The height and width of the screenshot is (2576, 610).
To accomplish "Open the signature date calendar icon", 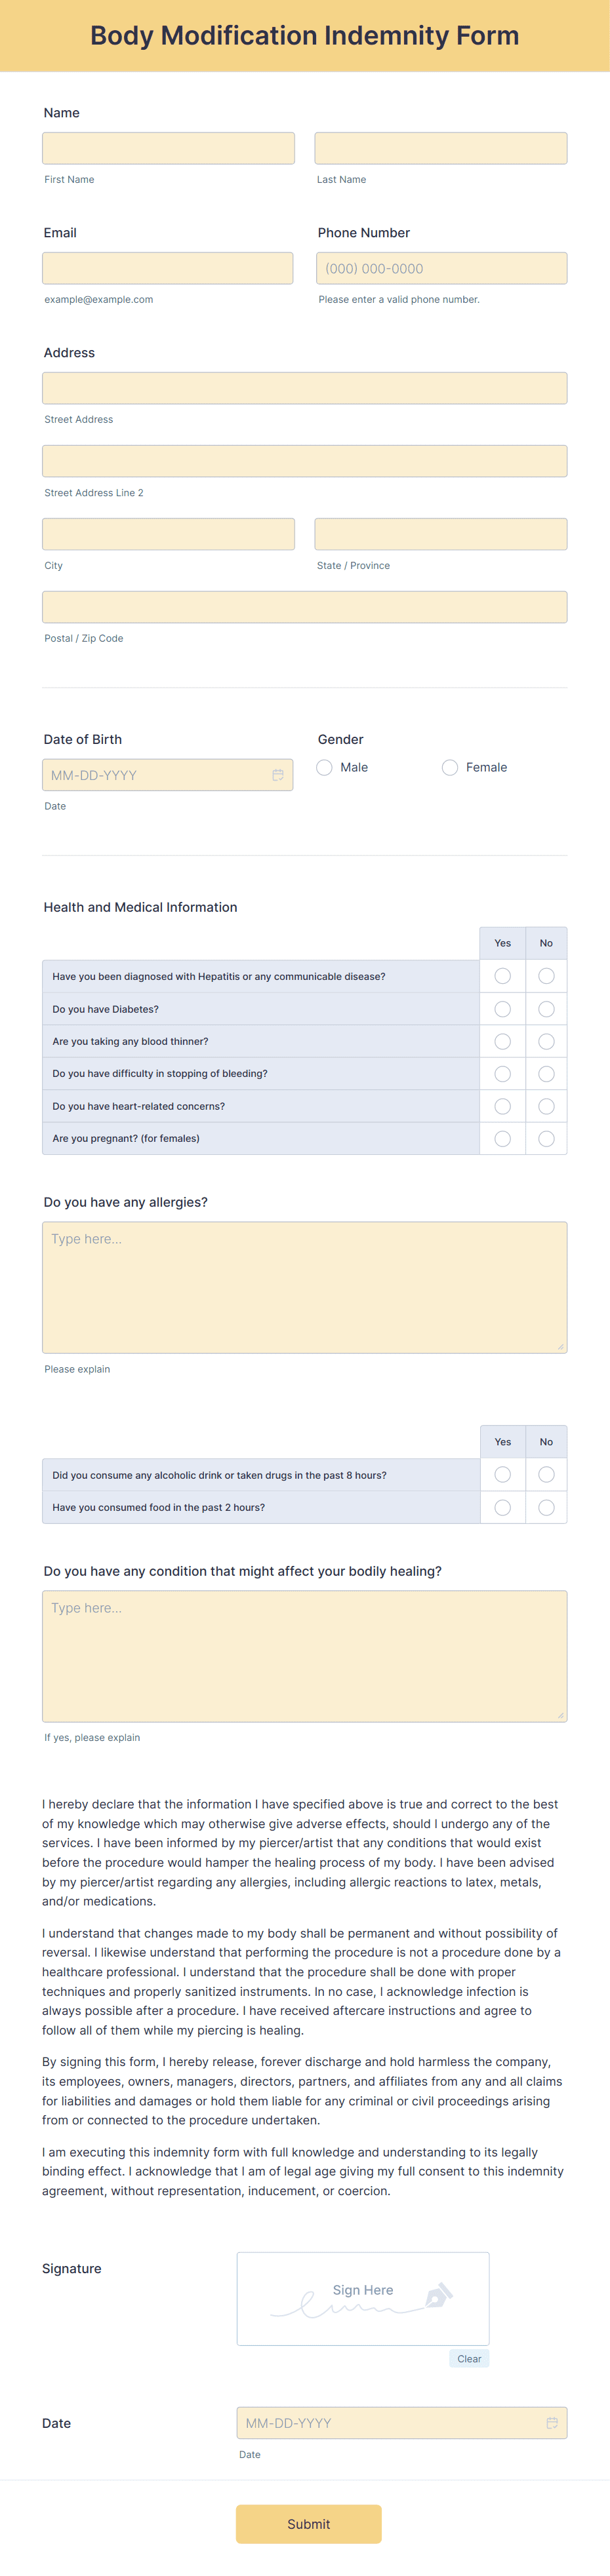I will coord(552,2422).
